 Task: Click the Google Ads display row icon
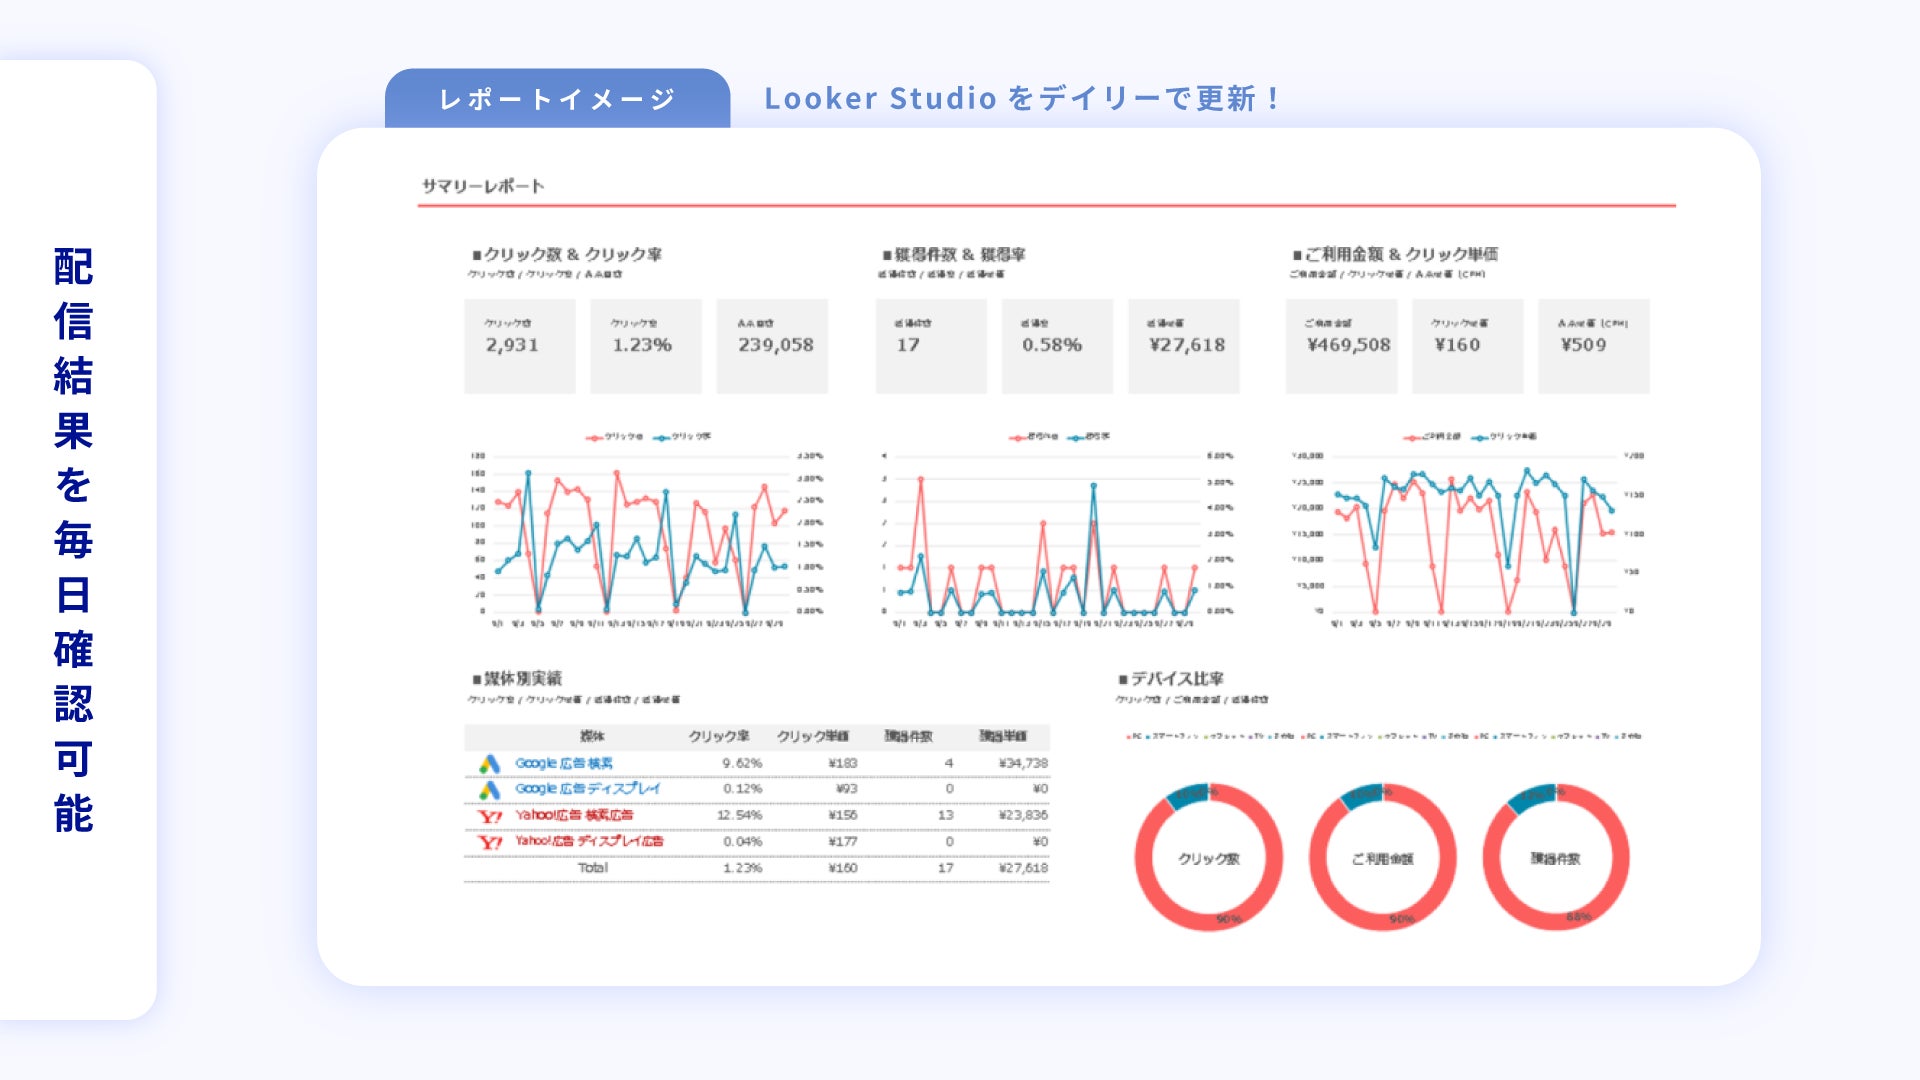pyautogui.click(x=489, y=790)
